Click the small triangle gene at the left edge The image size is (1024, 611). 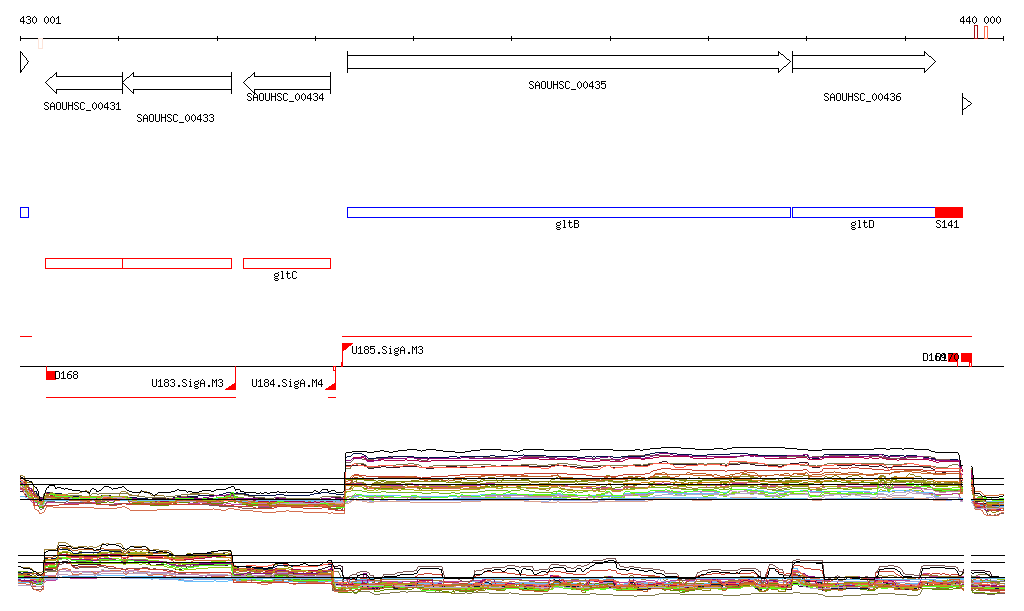pos(24,62)
